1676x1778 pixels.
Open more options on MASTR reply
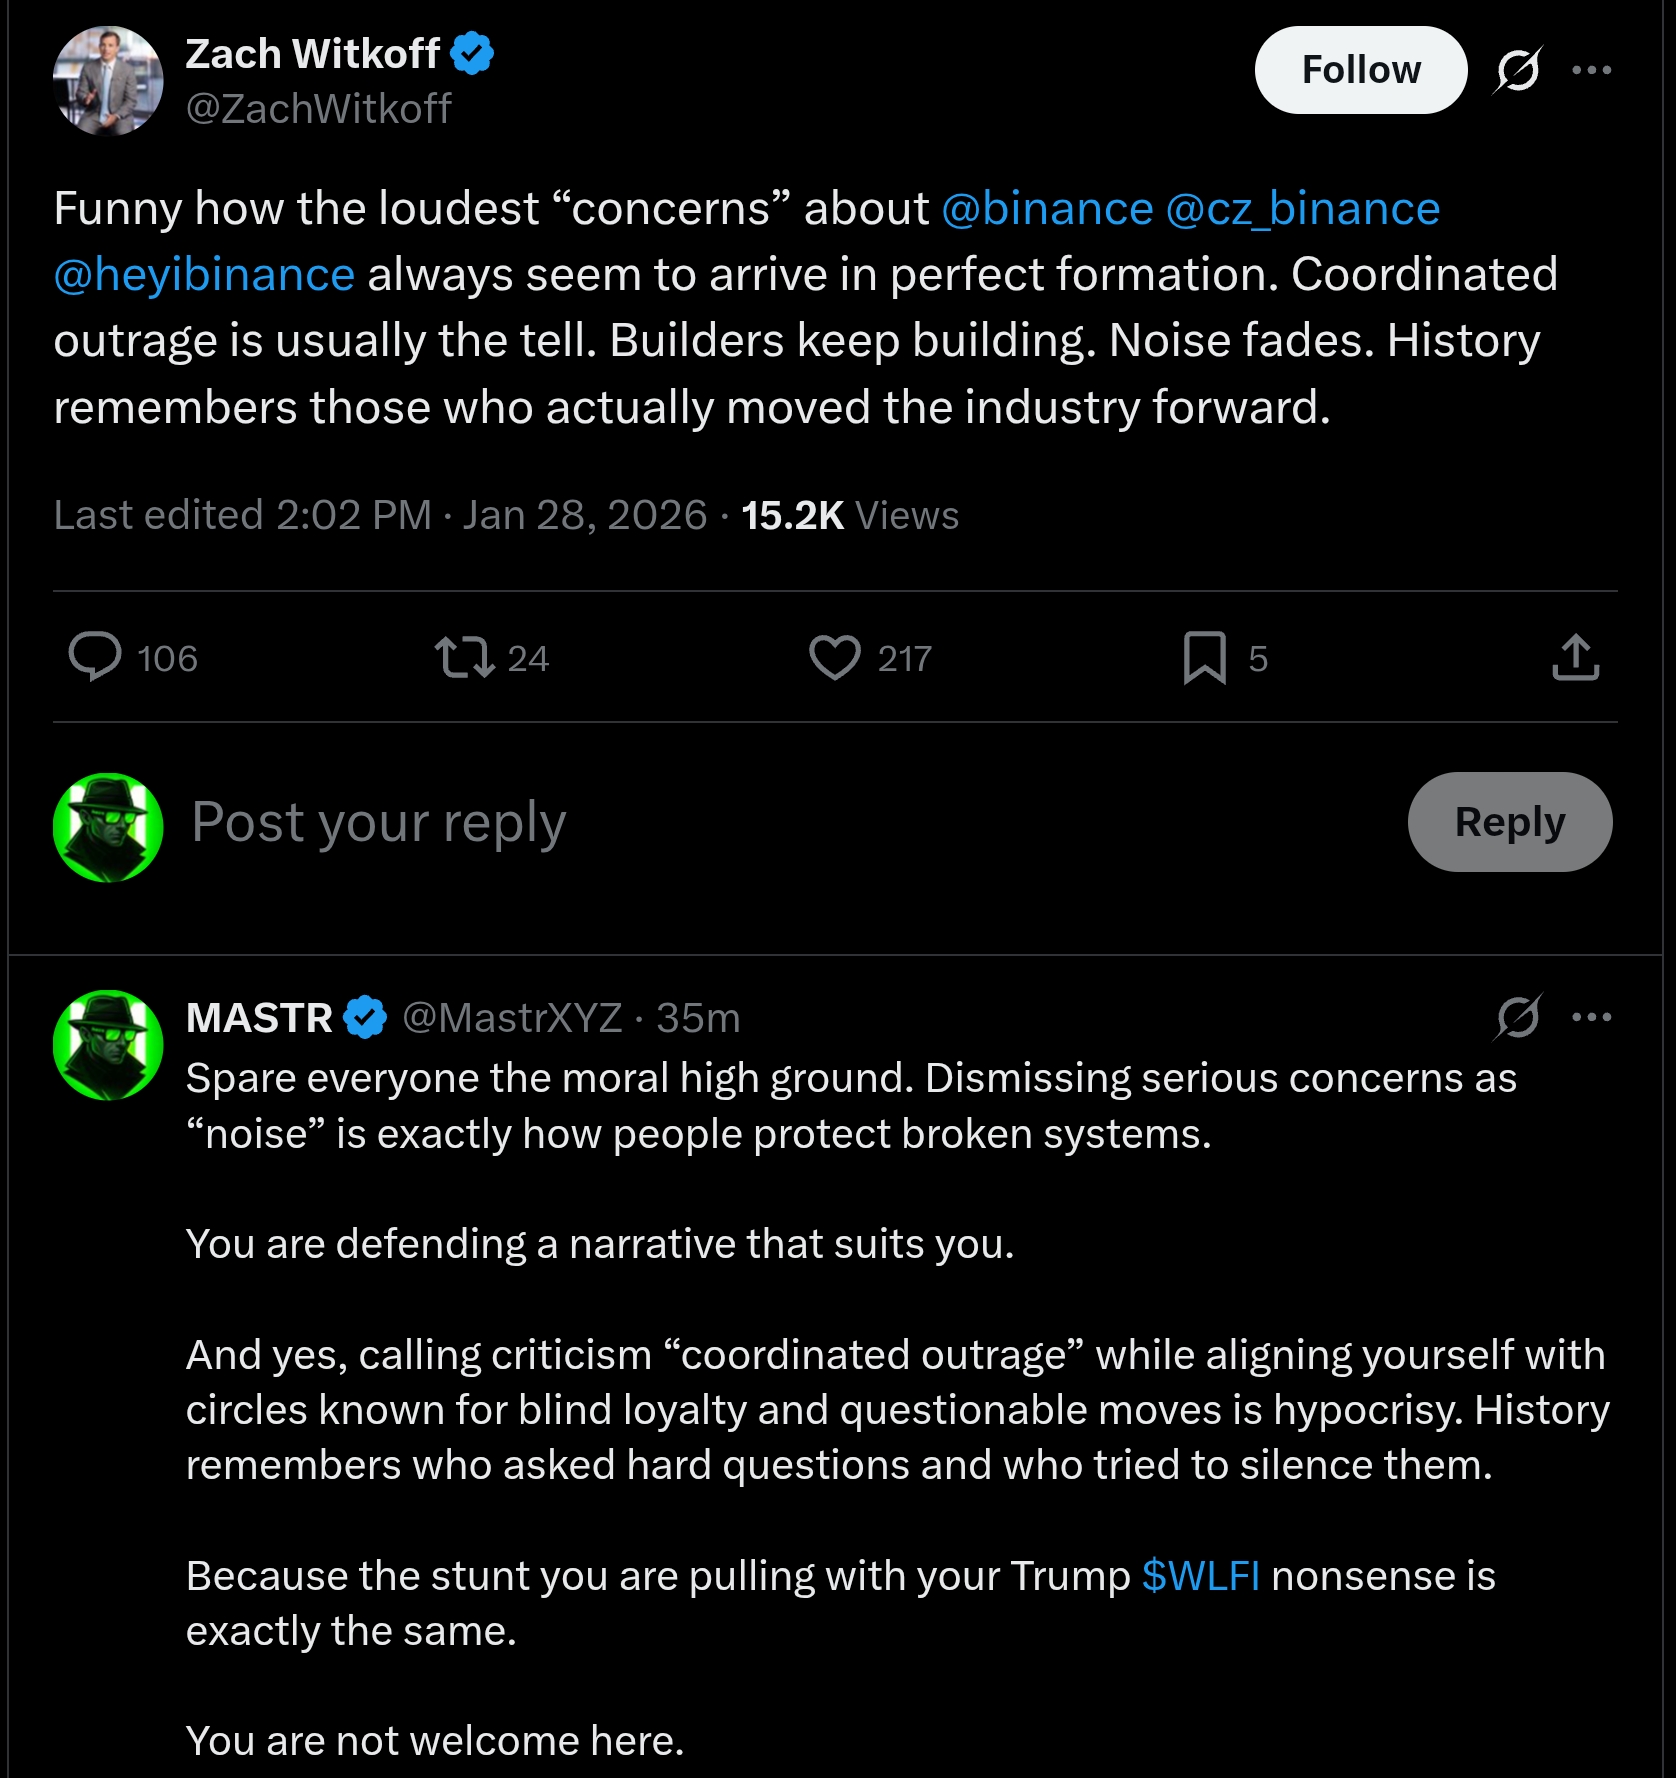pyautogui.click(x=1591, y=1018)
